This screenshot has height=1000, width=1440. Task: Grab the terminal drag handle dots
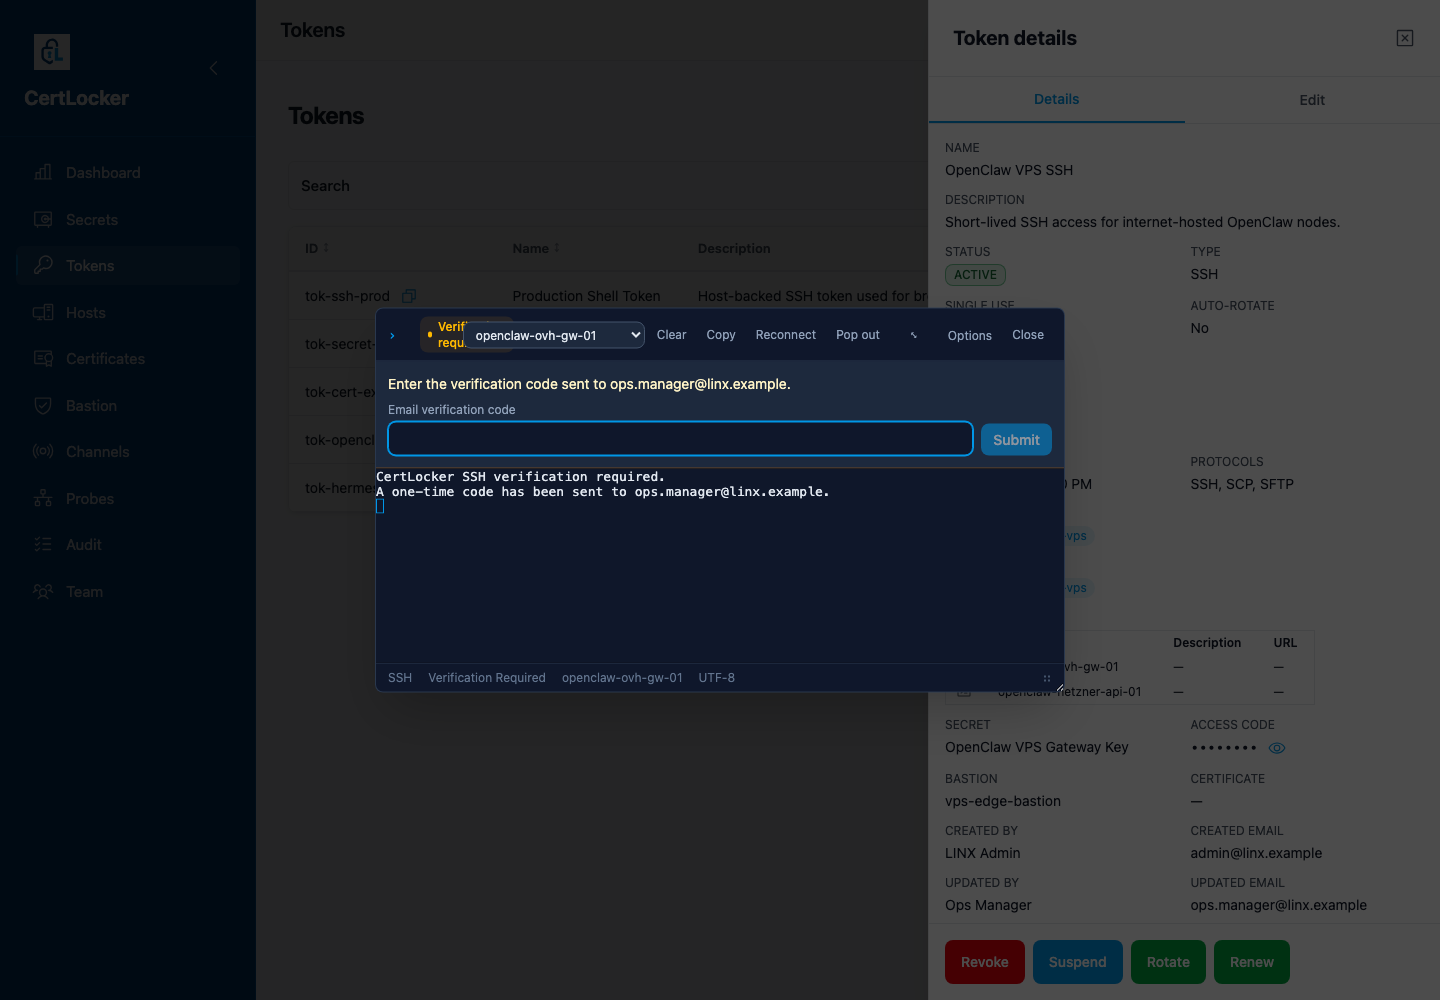point(1047,678)
